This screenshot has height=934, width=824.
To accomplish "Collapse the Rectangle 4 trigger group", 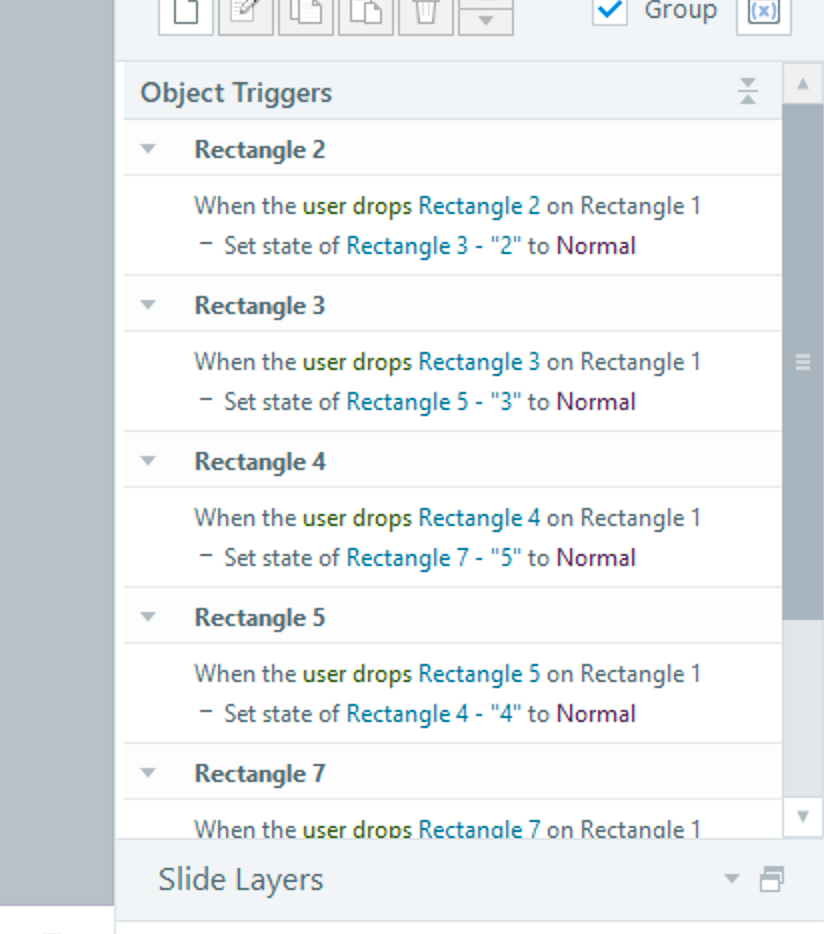I will tap(149, 461).
